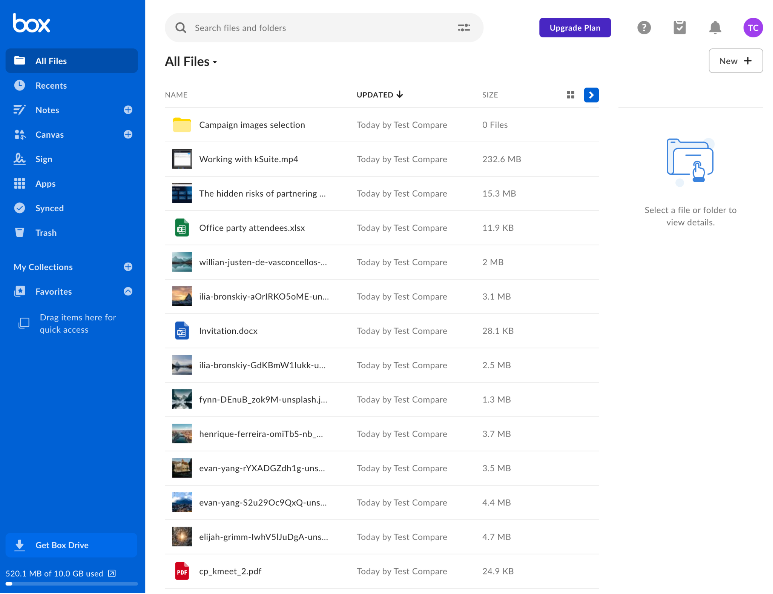Open Campaign images selection folder icon

click(x=181, y=125)
